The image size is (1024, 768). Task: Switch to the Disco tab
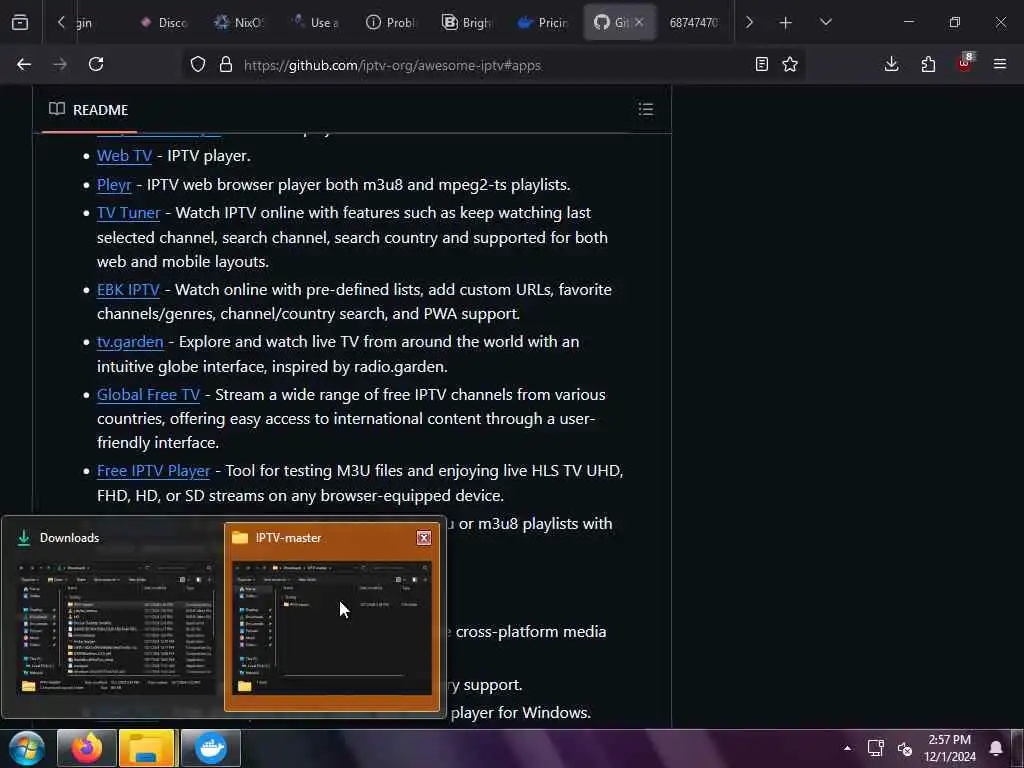point(164,22)
